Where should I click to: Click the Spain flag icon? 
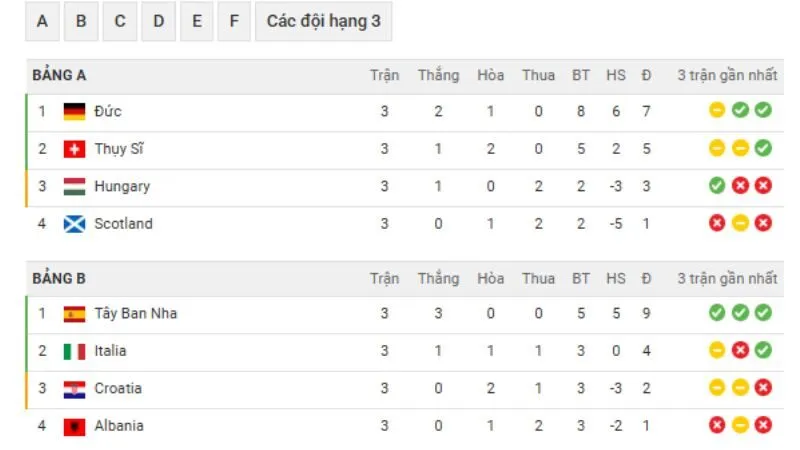pos(74,313)
